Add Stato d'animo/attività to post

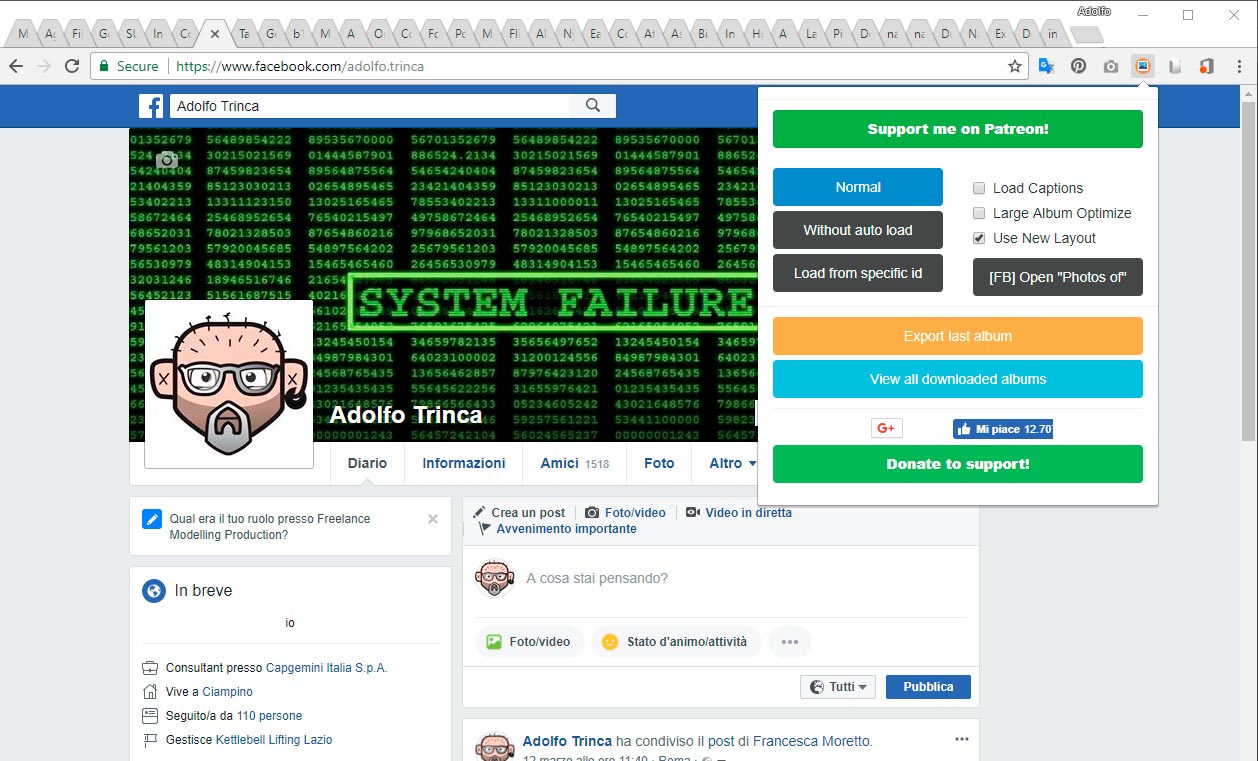tap(676, 642)
